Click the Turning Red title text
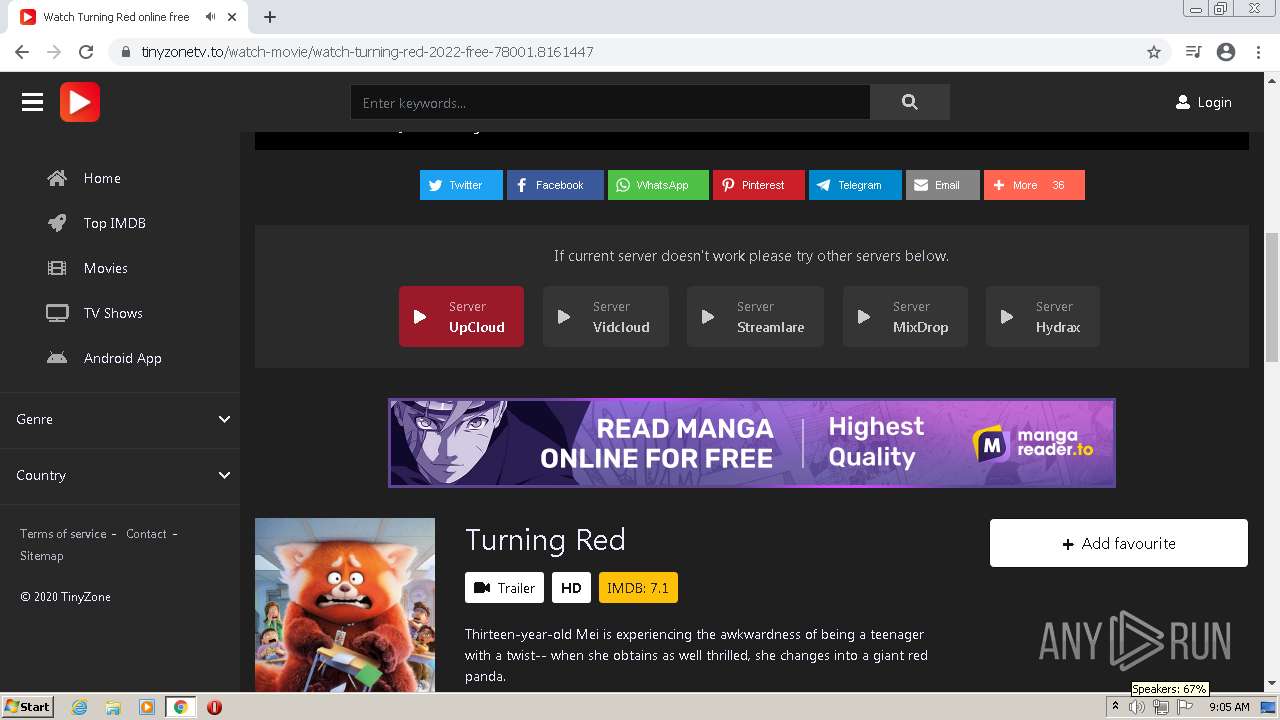Image resolution: width=1280 pixels, height=720 pixels. click(x=545, y=540)
